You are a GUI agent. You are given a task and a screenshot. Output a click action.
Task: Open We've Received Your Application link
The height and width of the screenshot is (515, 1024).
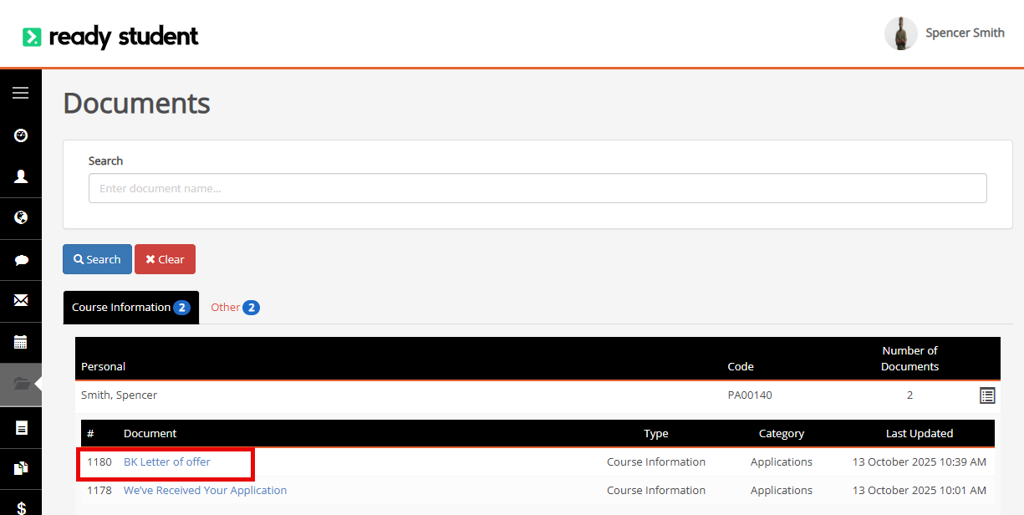point(205,490)
